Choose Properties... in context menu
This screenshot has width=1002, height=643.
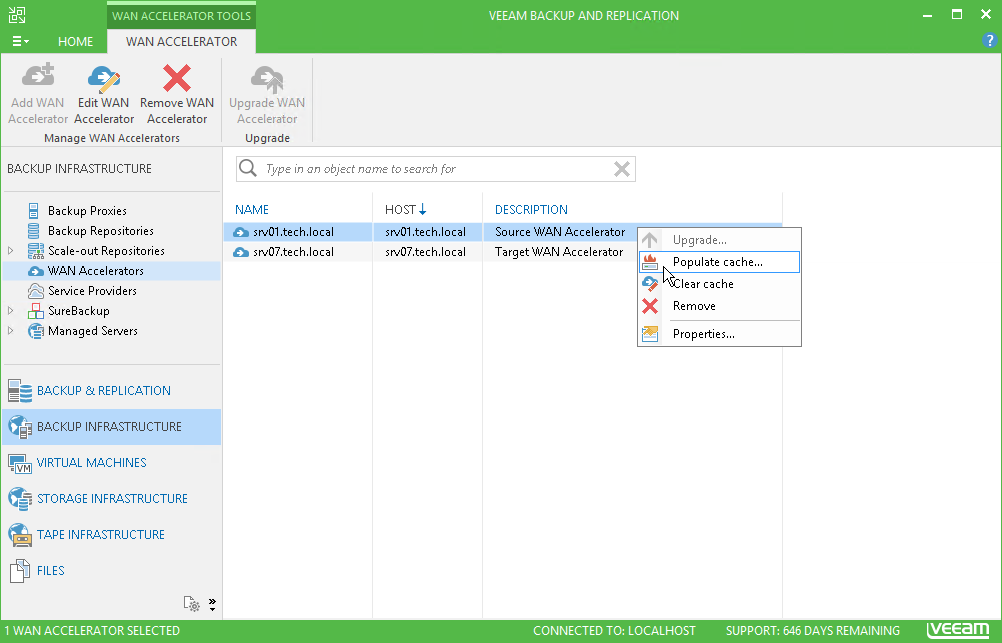click(x=719, y=334)
